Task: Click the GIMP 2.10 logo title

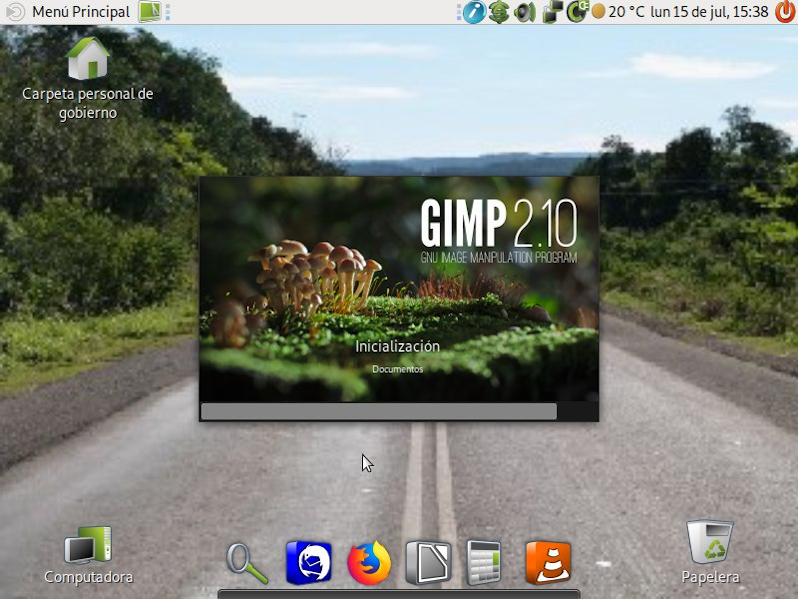Action: pos(499,223)
